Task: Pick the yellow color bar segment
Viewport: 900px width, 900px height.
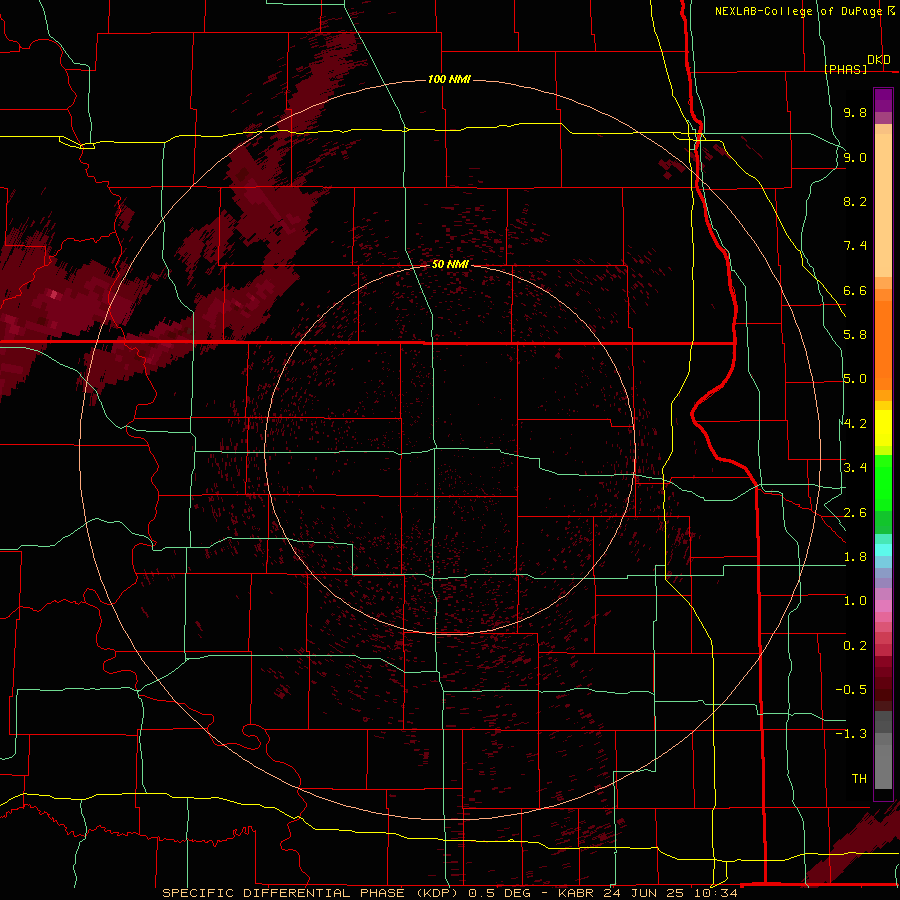Action: pyautogui.click(x=883, y=428)
